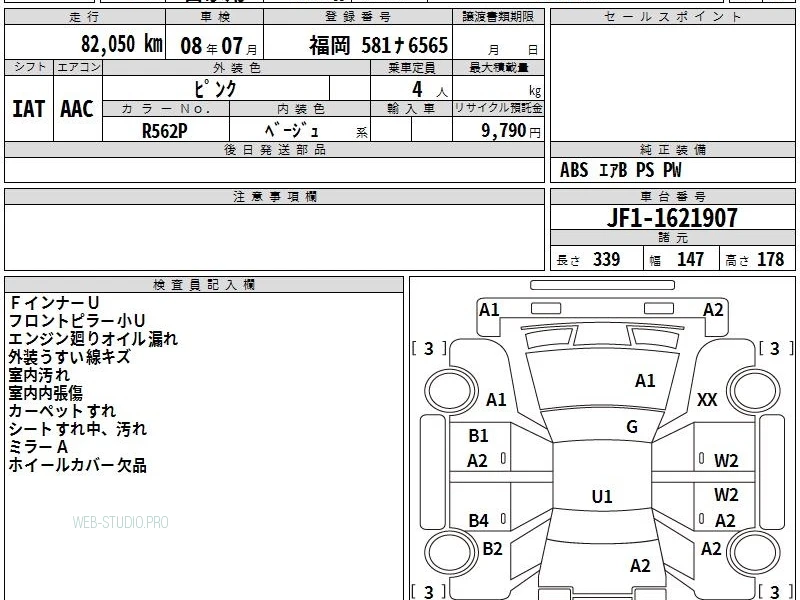The image size is (800, 600).
Task: Click the note カーペットすれ
Action: point(62,411)
